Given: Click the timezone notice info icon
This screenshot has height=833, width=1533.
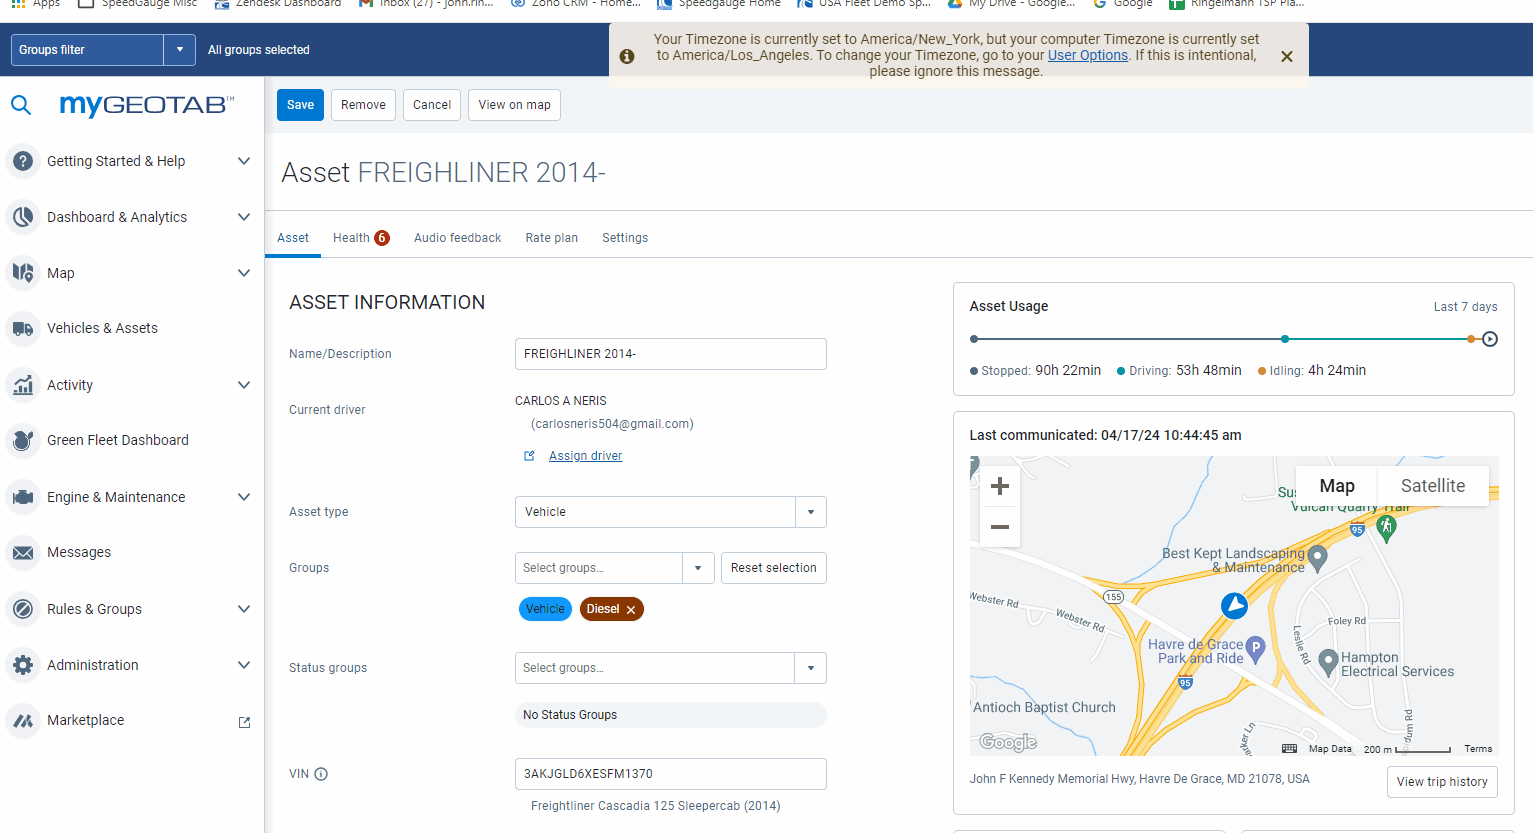Looking at the screenshot, I should tap(627, 56).
